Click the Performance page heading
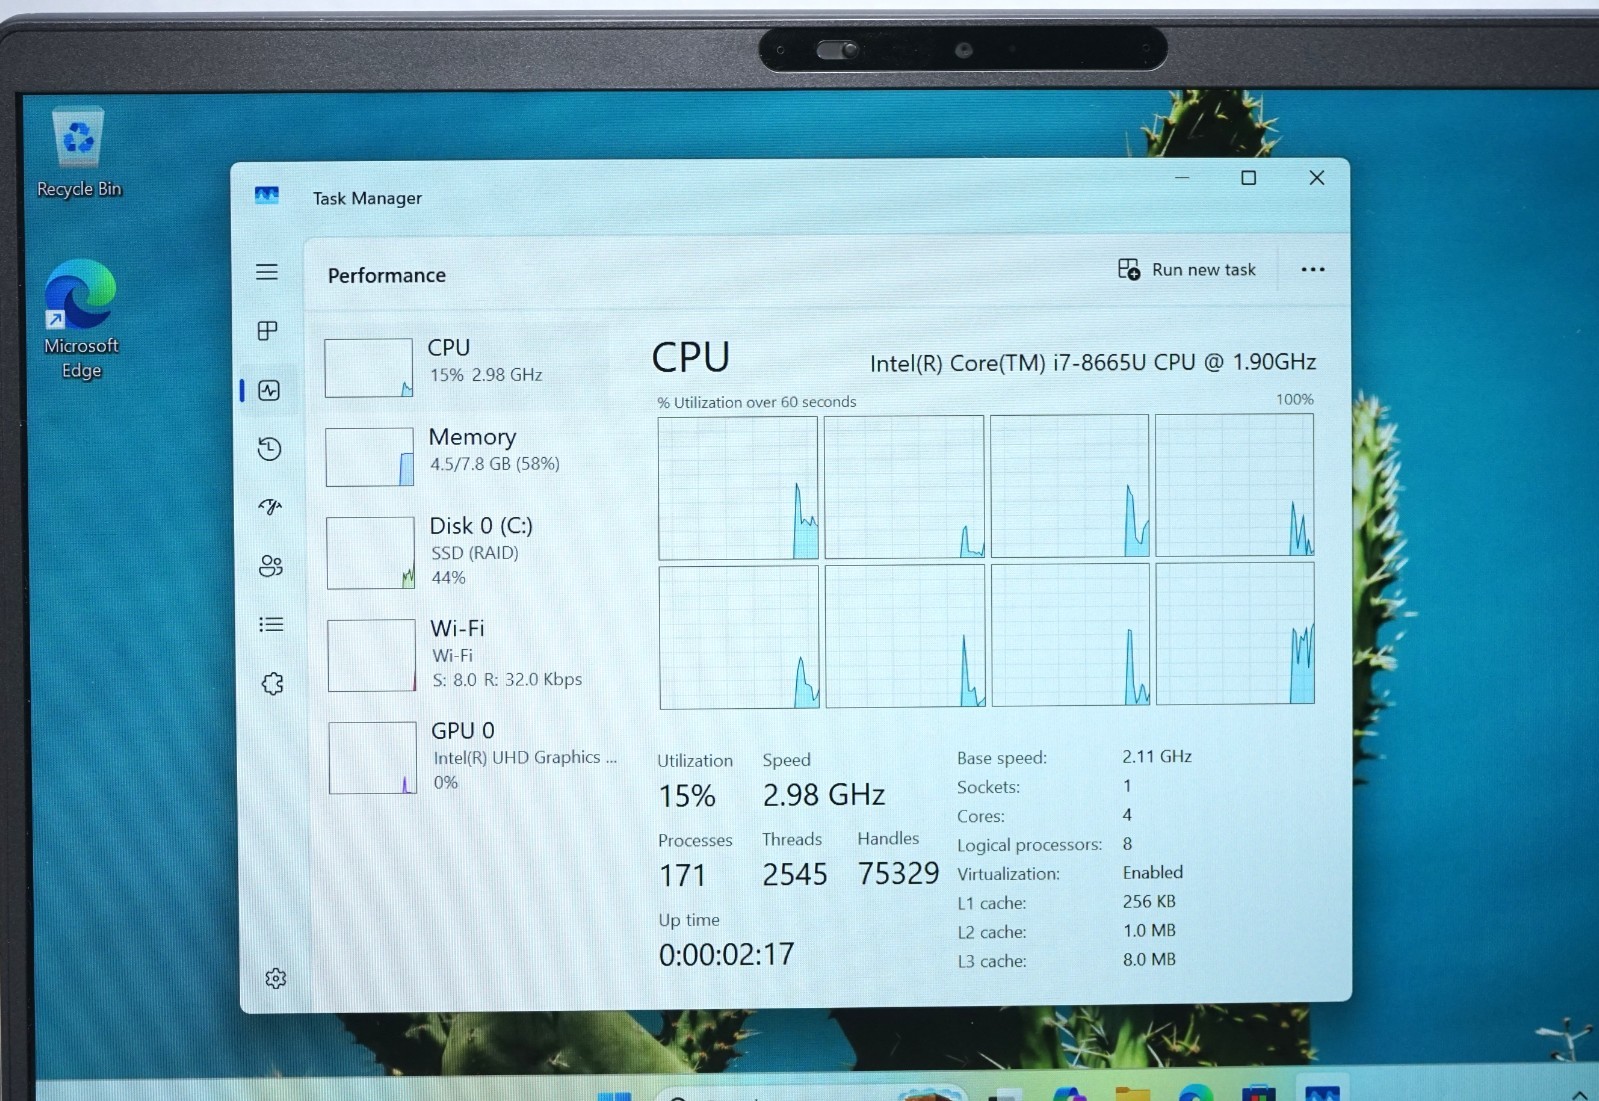The image size is (1599, 1101). point(387,275)
